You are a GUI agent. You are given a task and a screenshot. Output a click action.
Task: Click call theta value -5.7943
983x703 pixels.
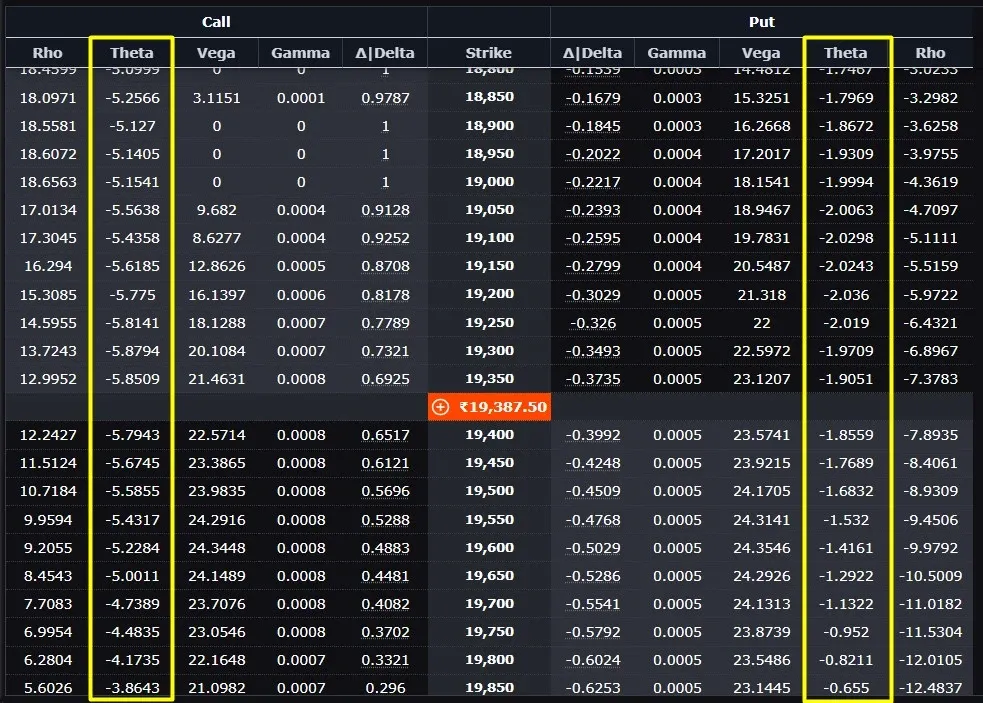coord(132,435)
